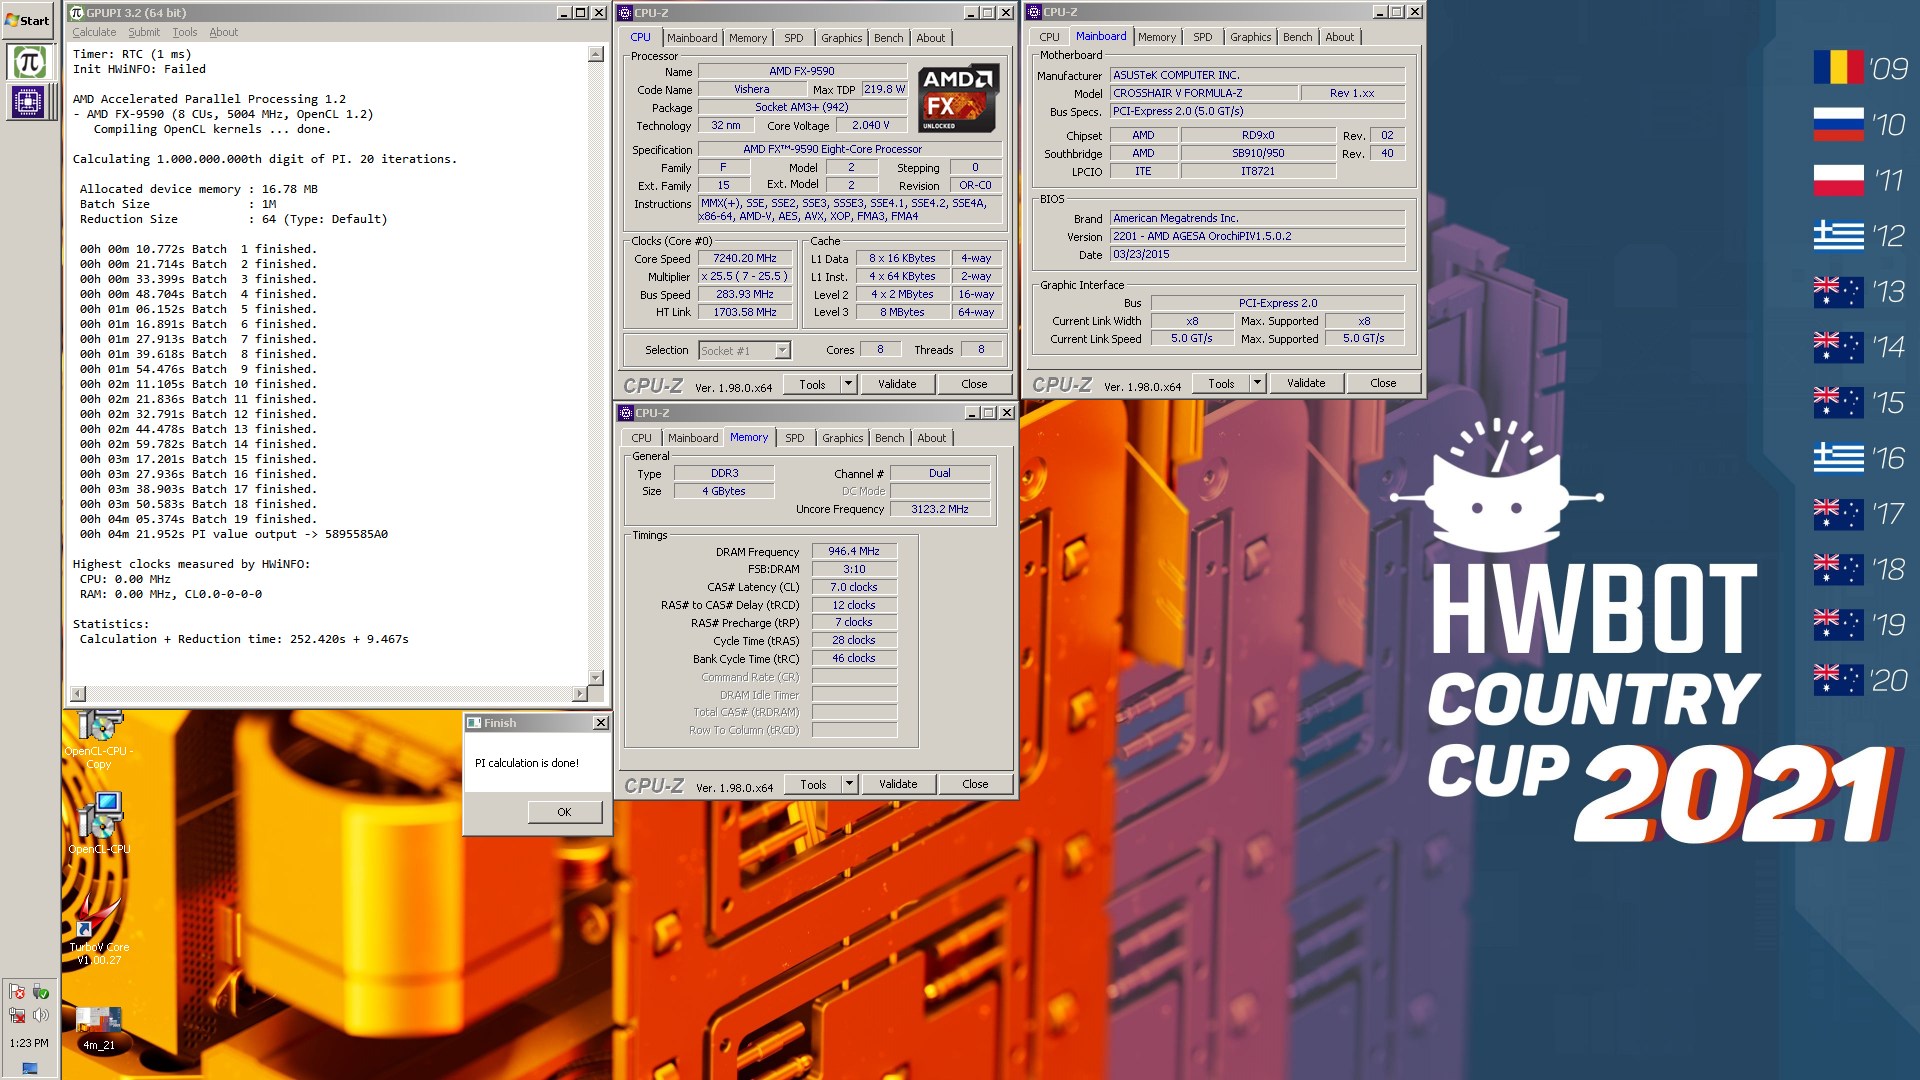The height and width of the screenshot is (1080, 1920).
Task: Close the Finish dialog with X
Action: tap(601, 723)
